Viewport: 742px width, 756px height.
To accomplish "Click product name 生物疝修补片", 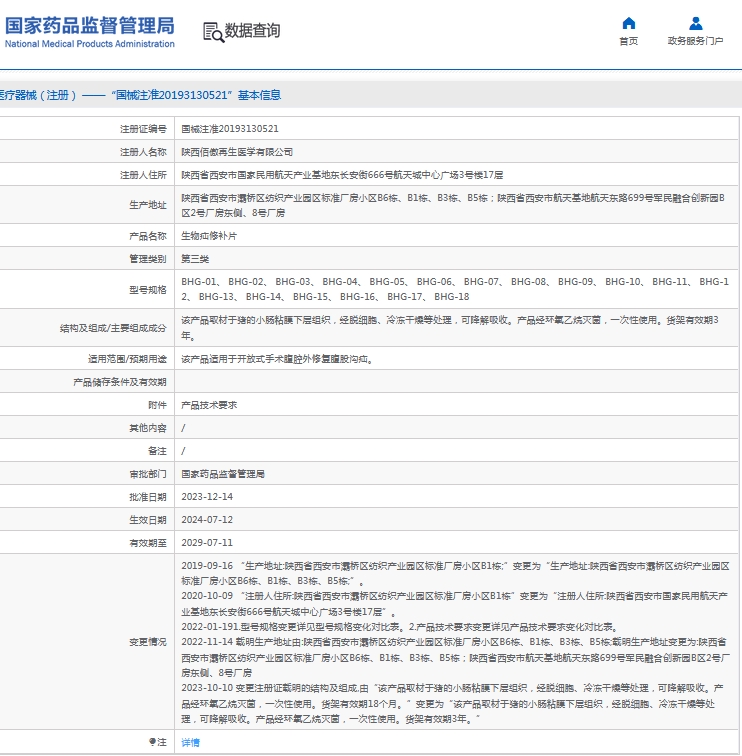I will [209, 236].
